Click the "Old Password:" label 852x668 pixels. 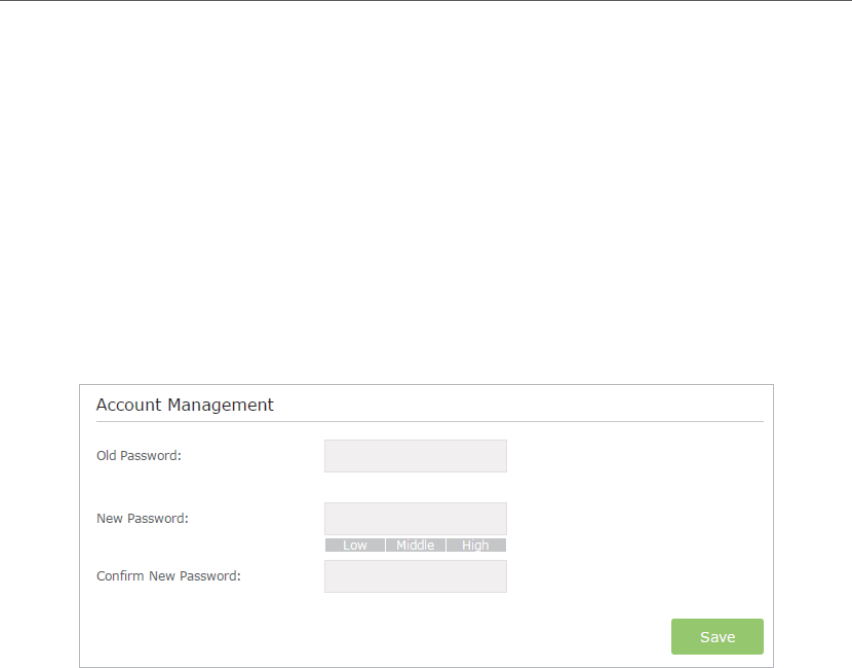point(139,455)
